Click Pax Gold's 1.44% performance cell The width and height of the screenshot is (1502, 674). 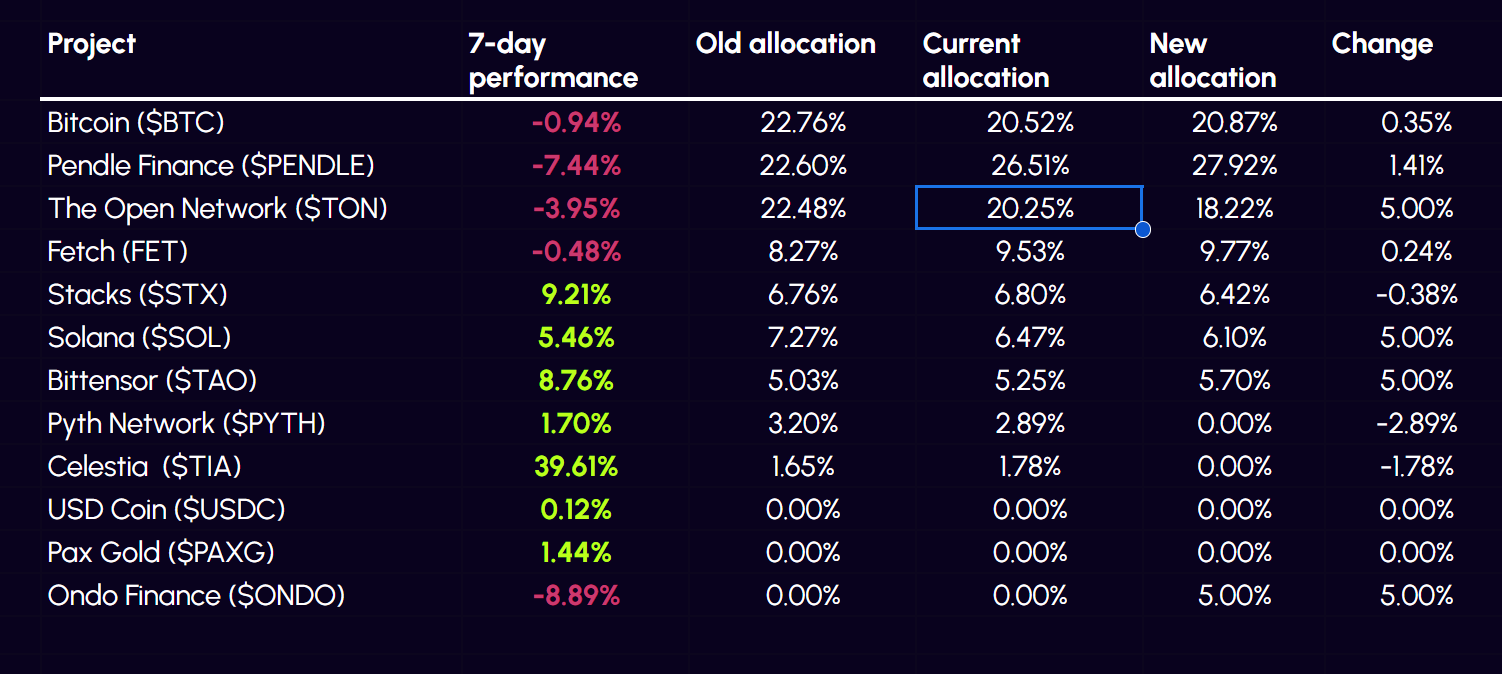(575, 552)
